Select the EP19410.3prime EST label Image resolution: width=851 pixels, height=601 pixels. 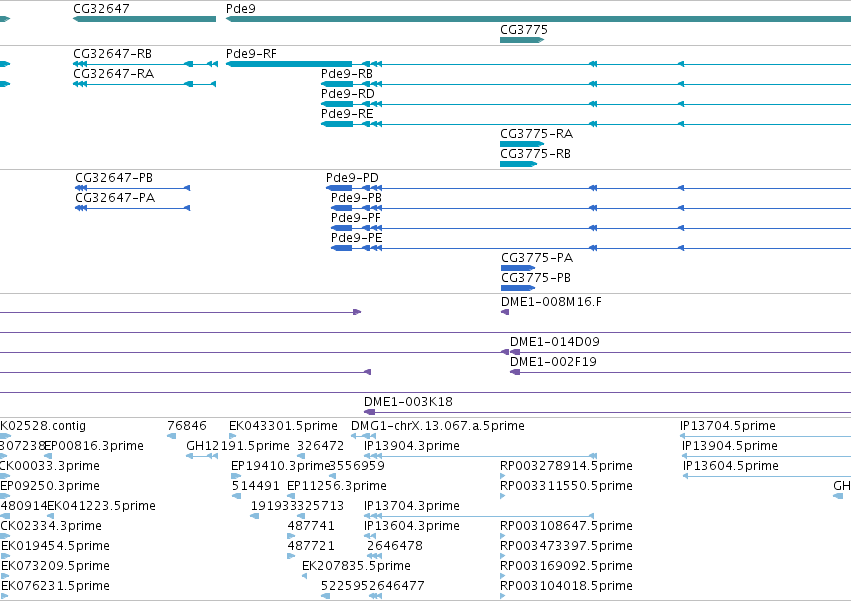(280, 466)
